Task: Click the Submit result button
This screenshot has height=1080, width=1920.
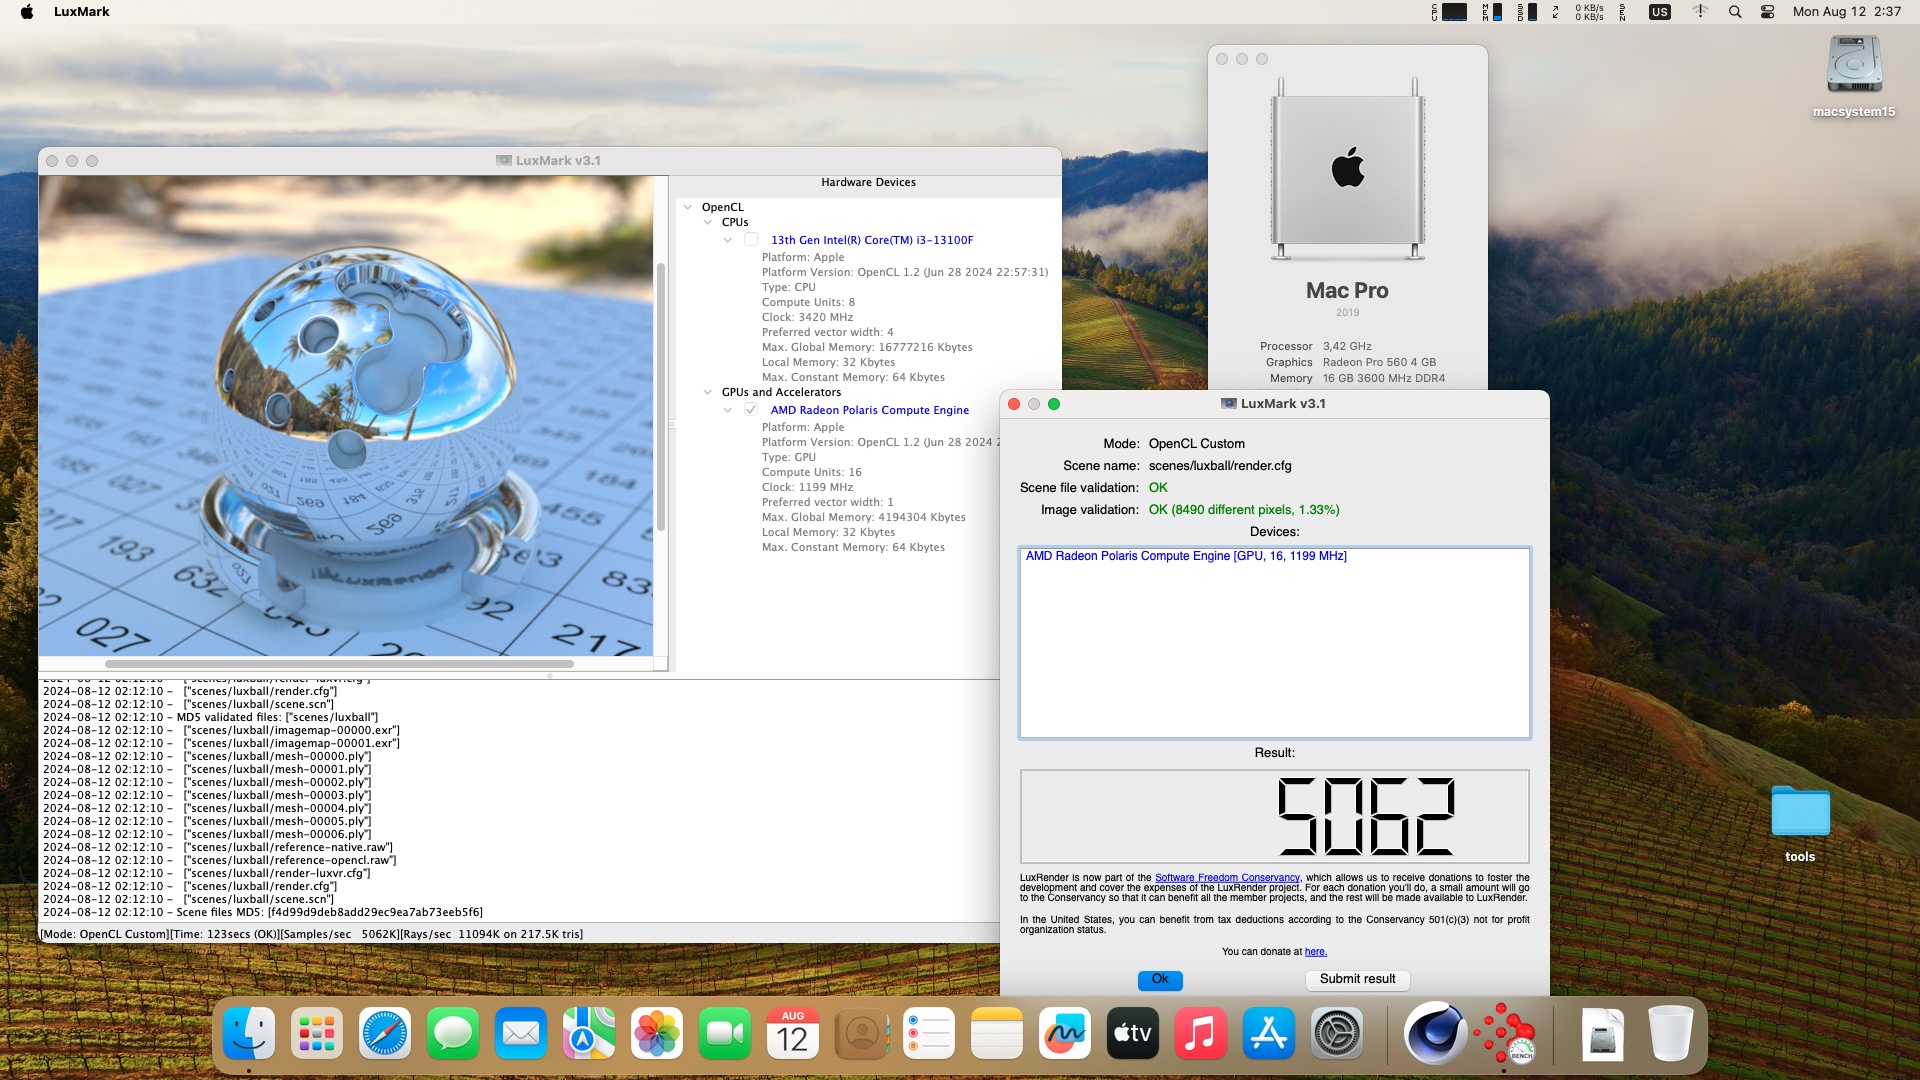Action: click(x=1357, y=979)
